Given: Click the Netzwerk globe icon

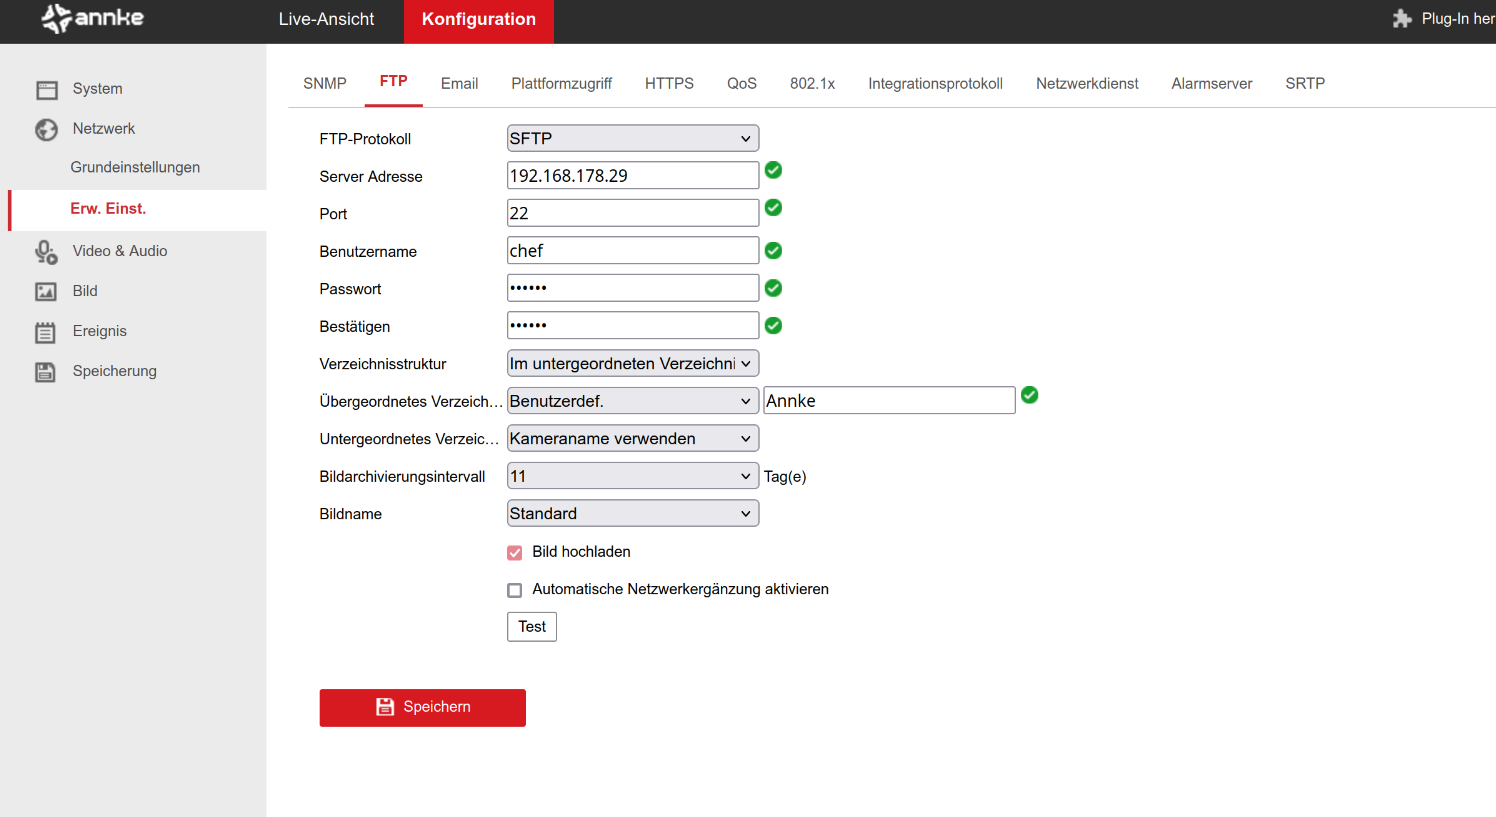Looking at the screenshot, I should click(46, 130).
